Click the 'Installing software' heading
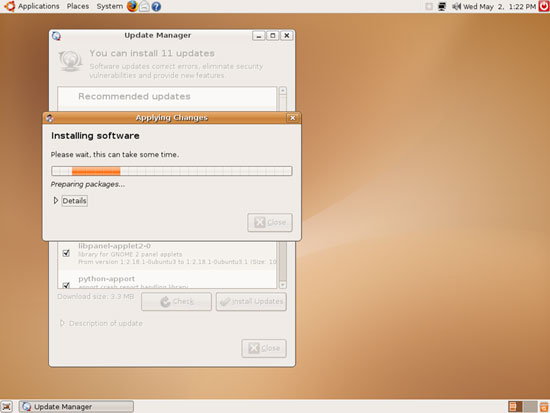Viewport: 550px width, 413px height. pos(95,136)
